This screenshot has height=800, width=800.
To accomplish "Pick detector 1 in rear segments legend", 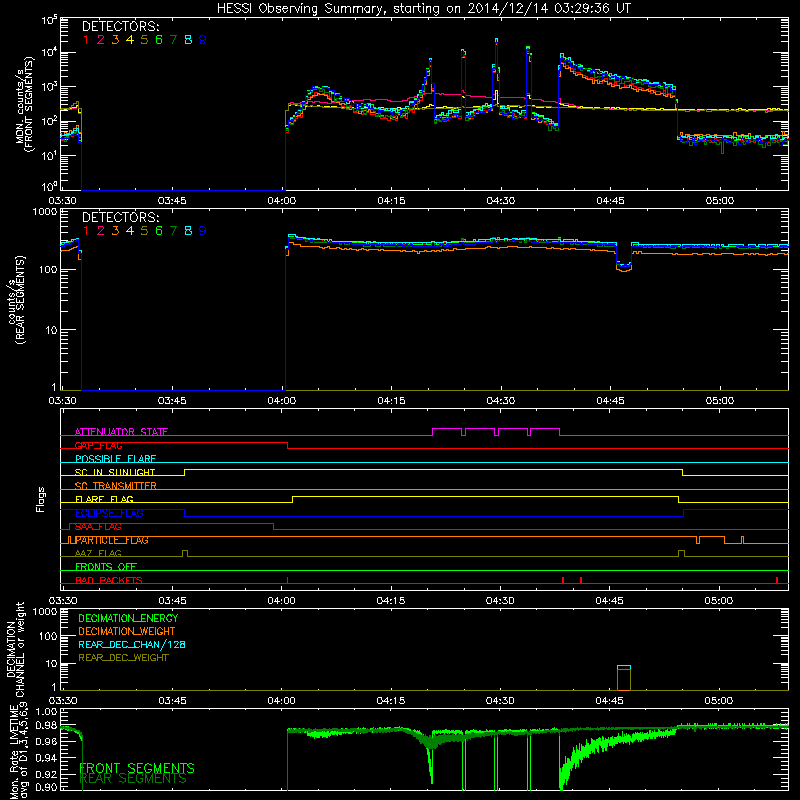I will point(86,231).
